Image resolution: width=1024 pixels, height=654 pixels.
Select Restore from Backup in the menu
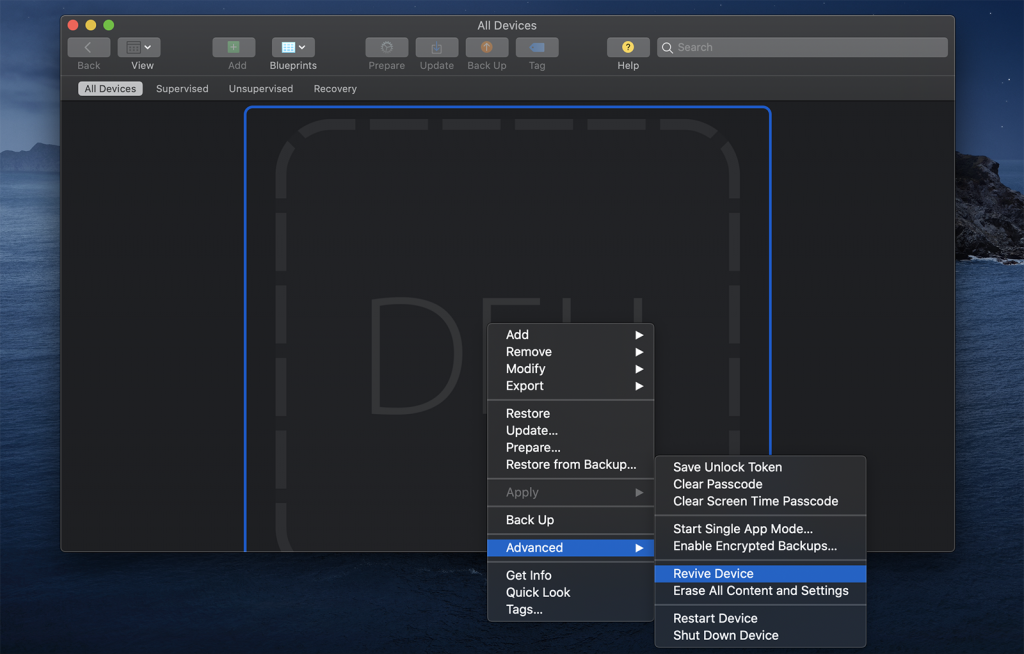(571, 464)
